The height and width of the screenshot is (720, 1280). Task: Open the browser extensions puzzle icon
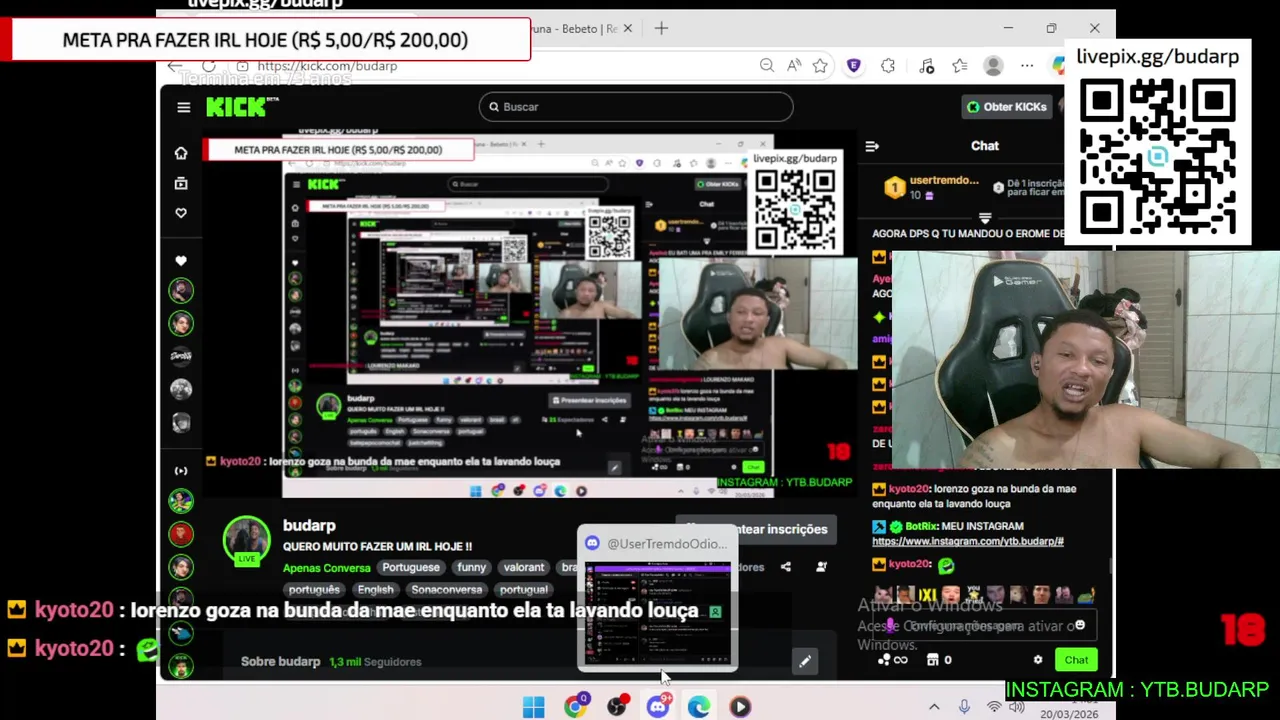(888, 66)
